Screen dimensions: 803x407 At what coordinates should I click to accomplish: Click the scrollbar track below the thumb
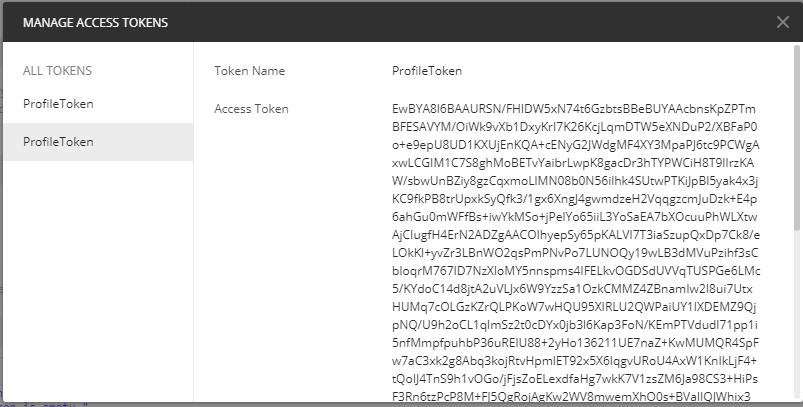(x=797, y=315)
